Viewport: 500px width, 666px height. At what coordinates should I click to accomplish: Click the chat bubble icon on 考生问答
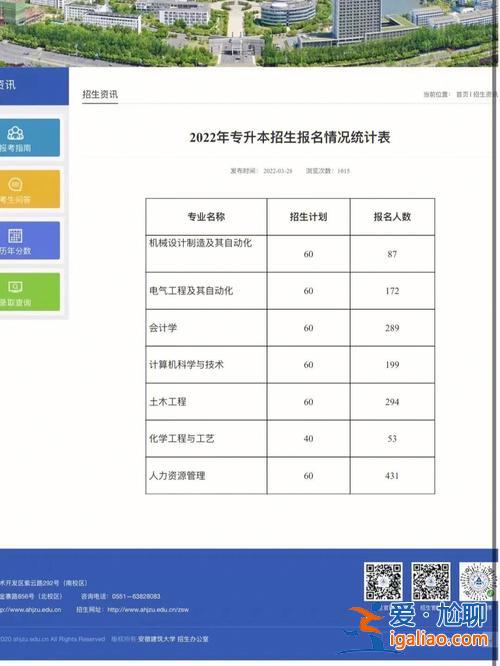click(15, 185)
